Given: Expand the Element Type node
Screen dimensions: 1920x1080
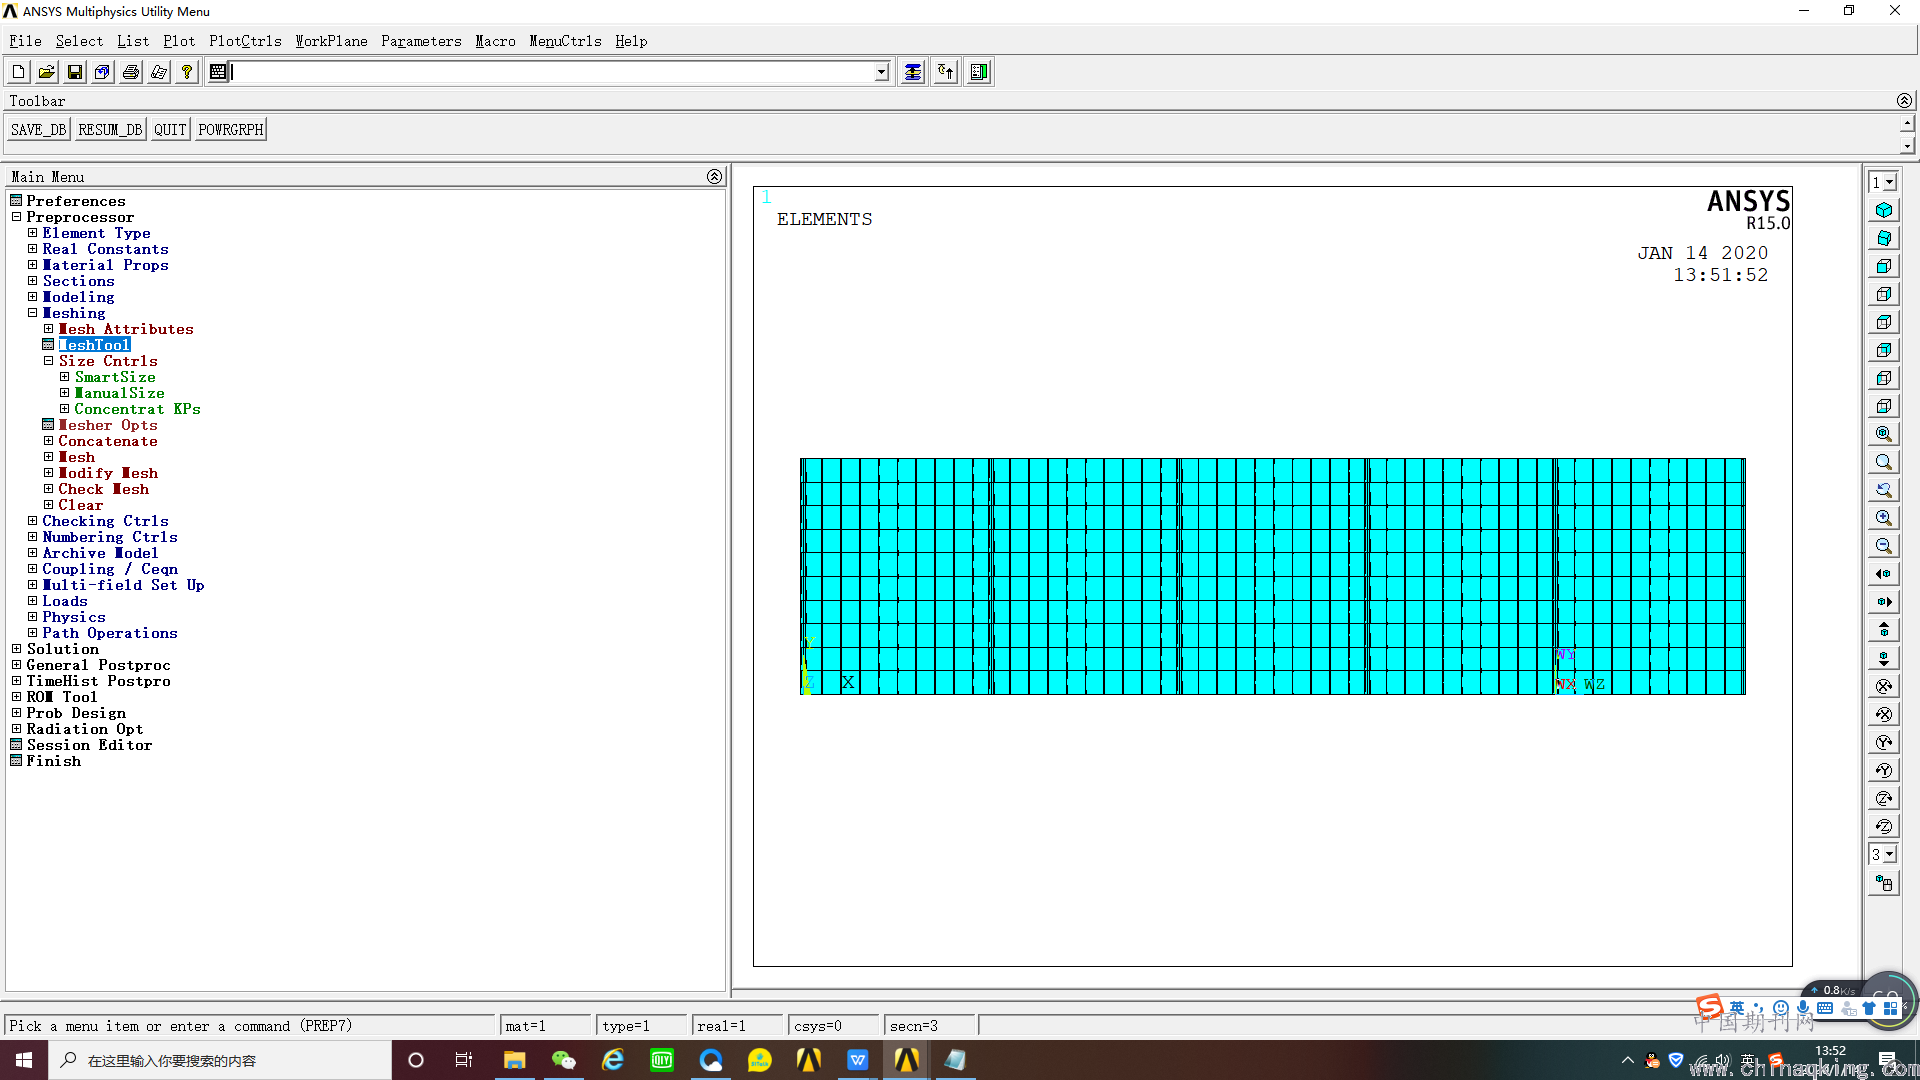Looking at the screenshot, I should click(32, 233).
